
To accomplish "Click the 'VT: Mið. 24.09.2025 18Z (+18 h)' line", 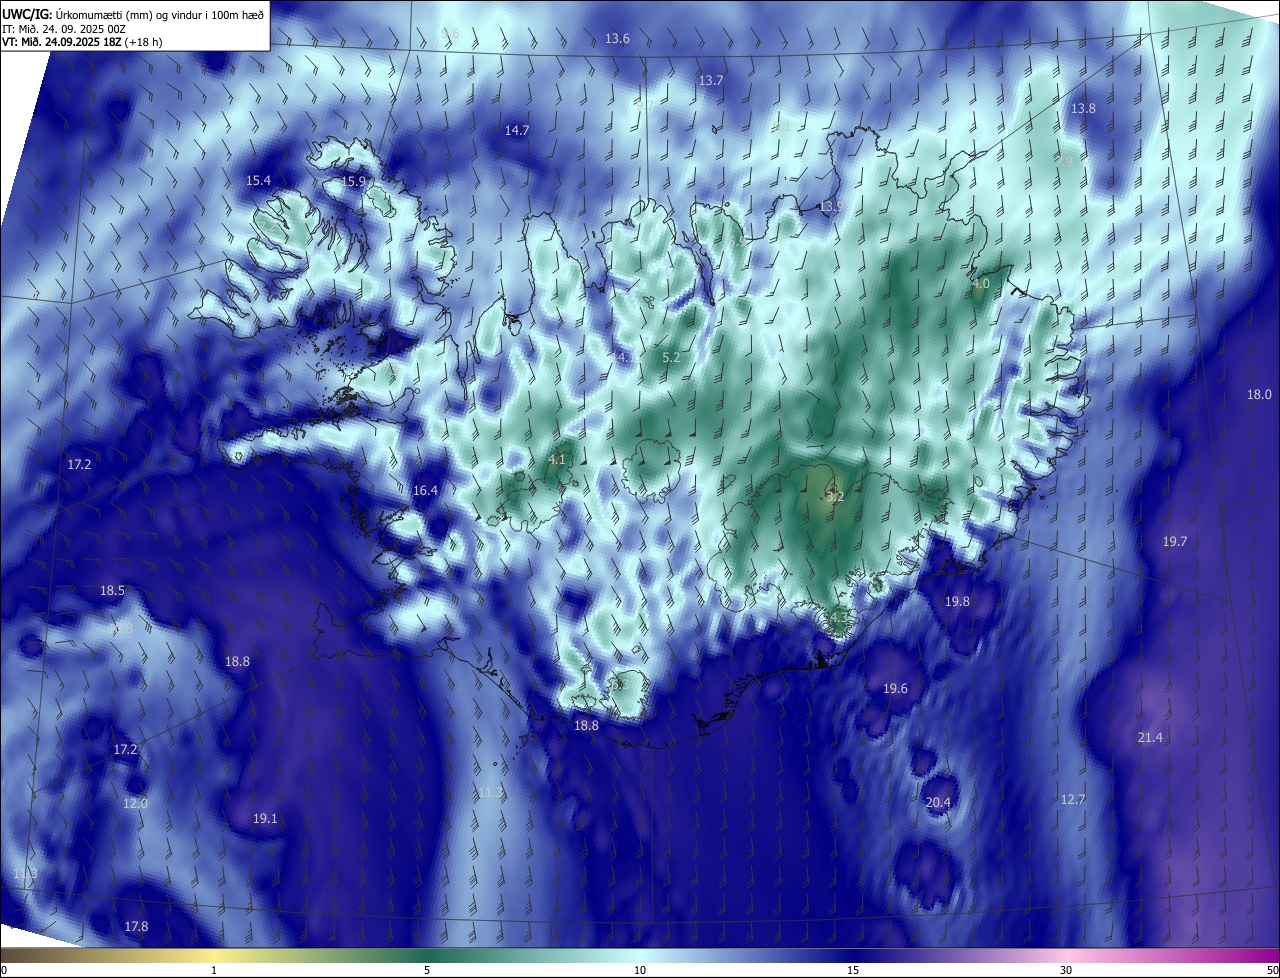I will 82,43.
